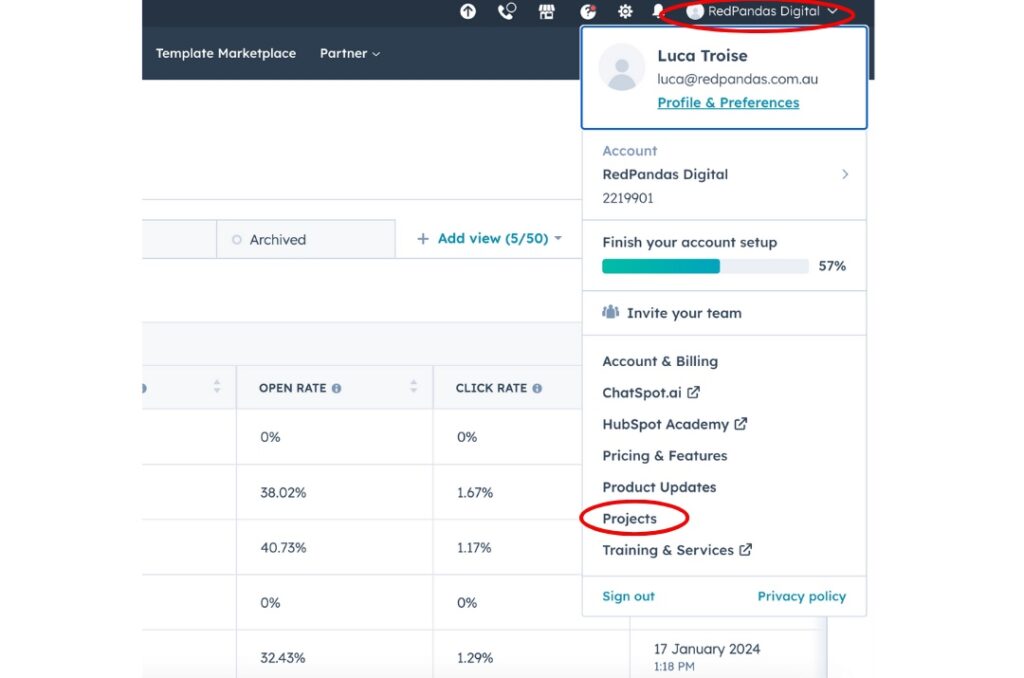Viewport: 1024px width, 678px height.
Task: Toggle sorting on the OPEN RATE column
Action: pyautogui.click(x=412, y=387)
